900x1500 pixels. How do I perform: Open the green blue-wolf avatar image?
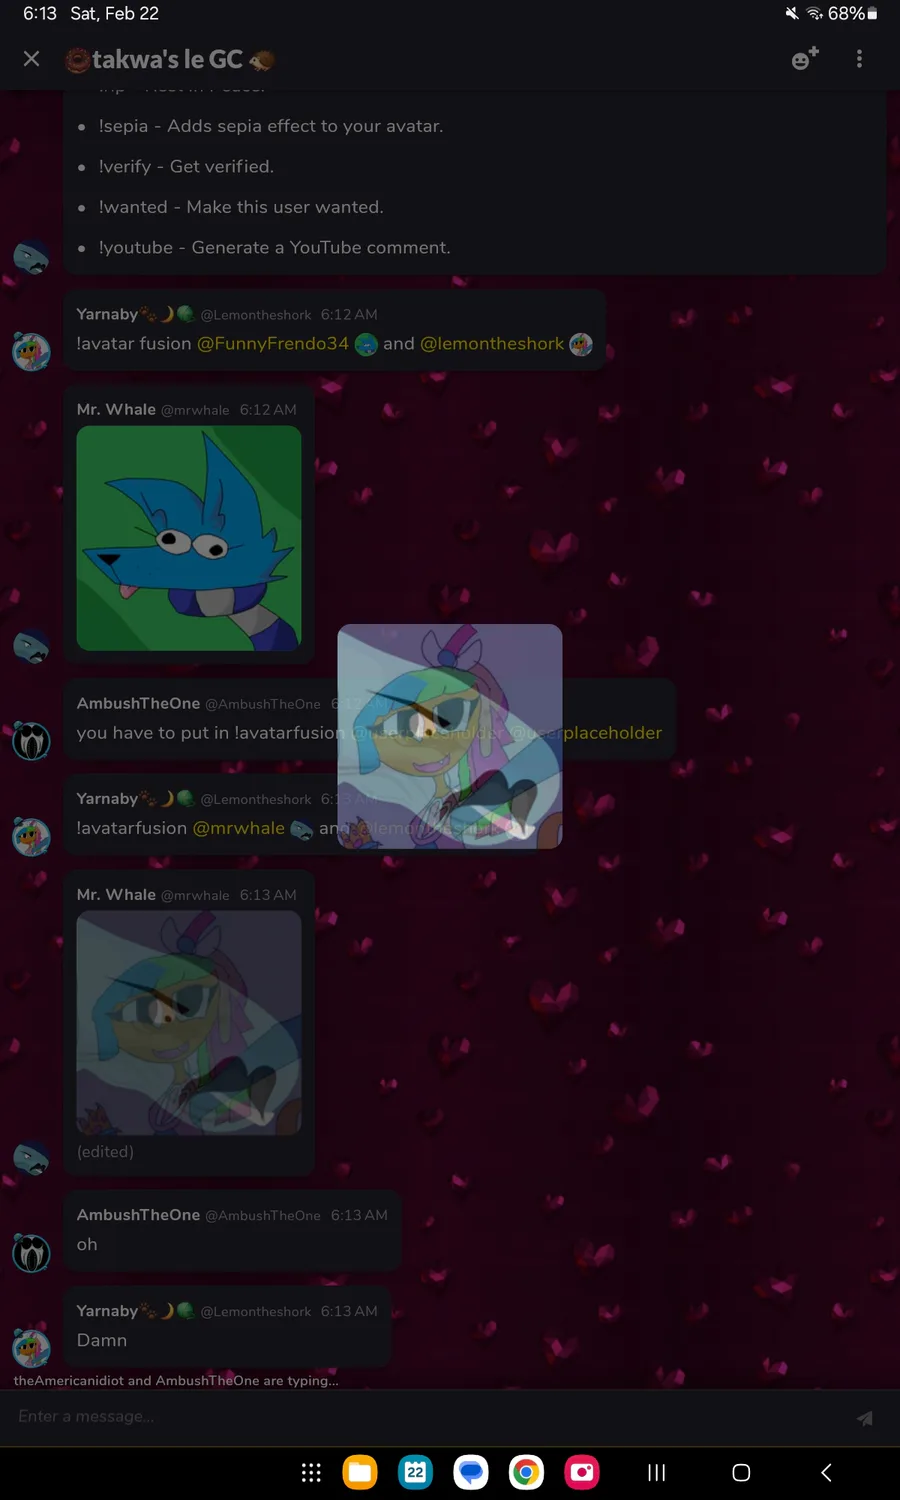(x=189, y=538)
